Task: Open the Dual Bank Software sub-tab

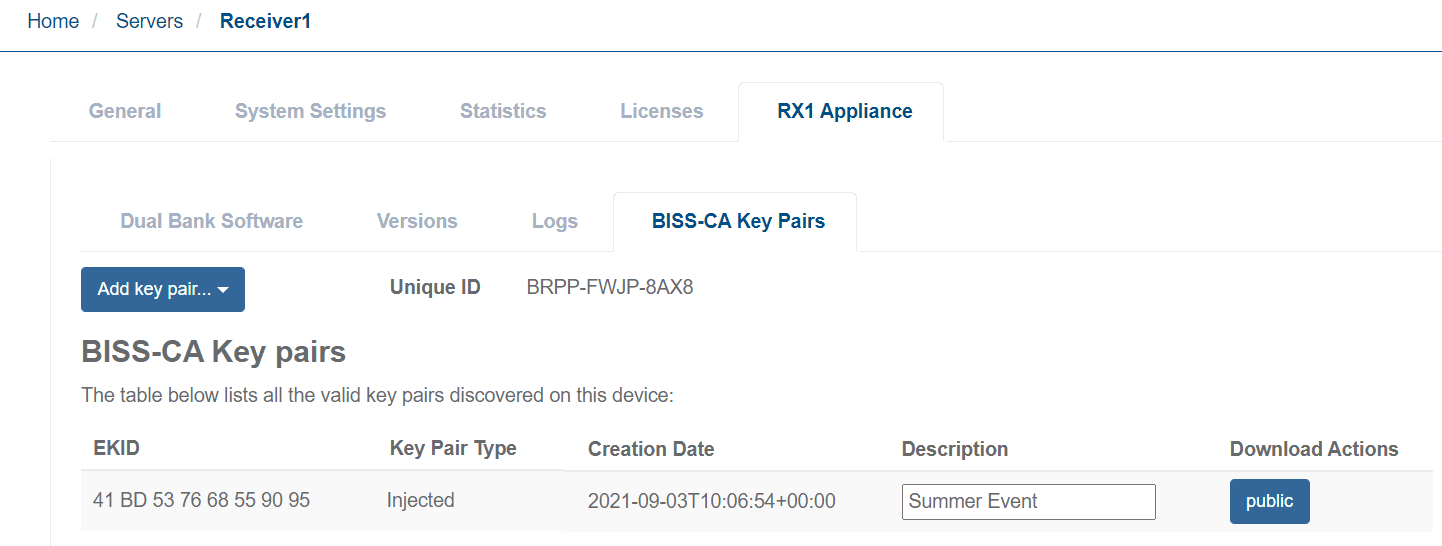Action: pos(211,222)
